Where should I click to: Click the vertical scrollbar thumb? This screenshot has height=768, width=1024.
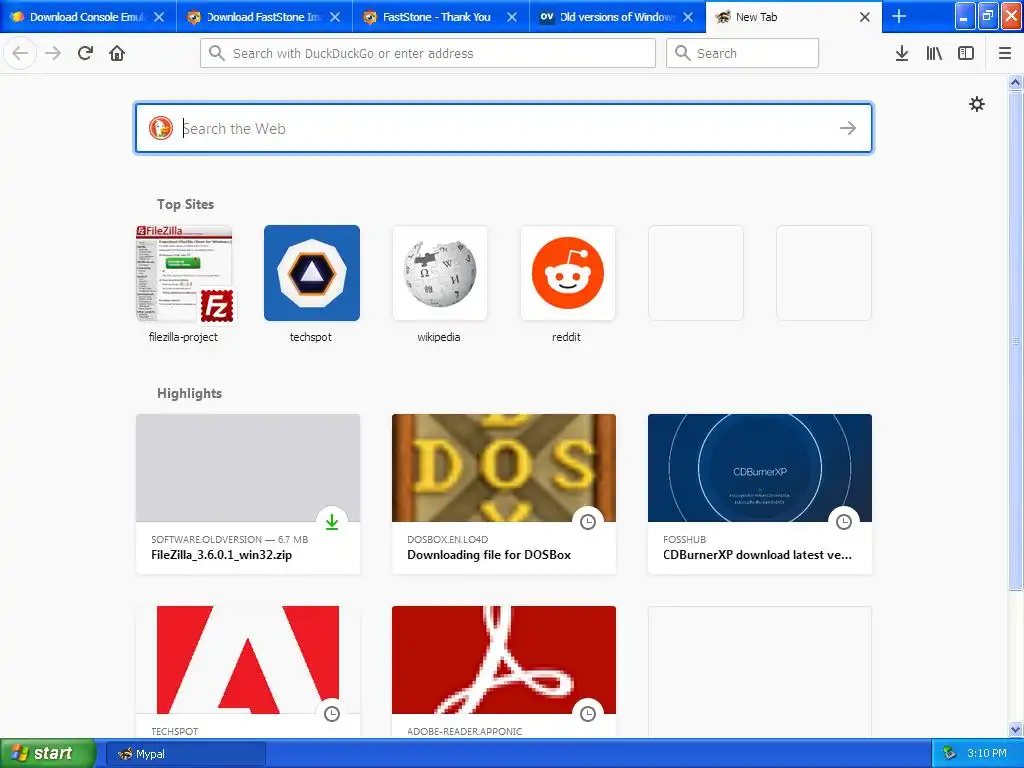pyautogui.click(x=1016, y=340)
